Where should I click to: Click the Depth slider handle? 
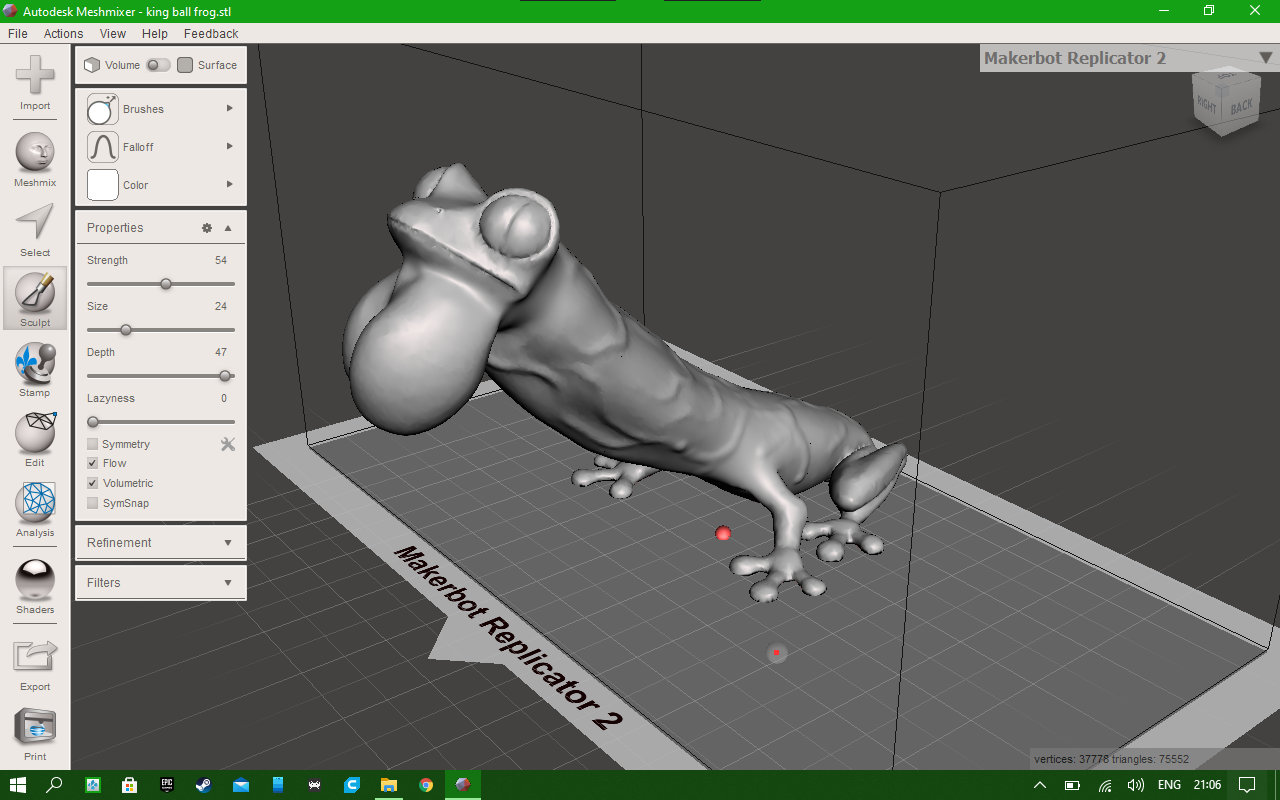225,376
